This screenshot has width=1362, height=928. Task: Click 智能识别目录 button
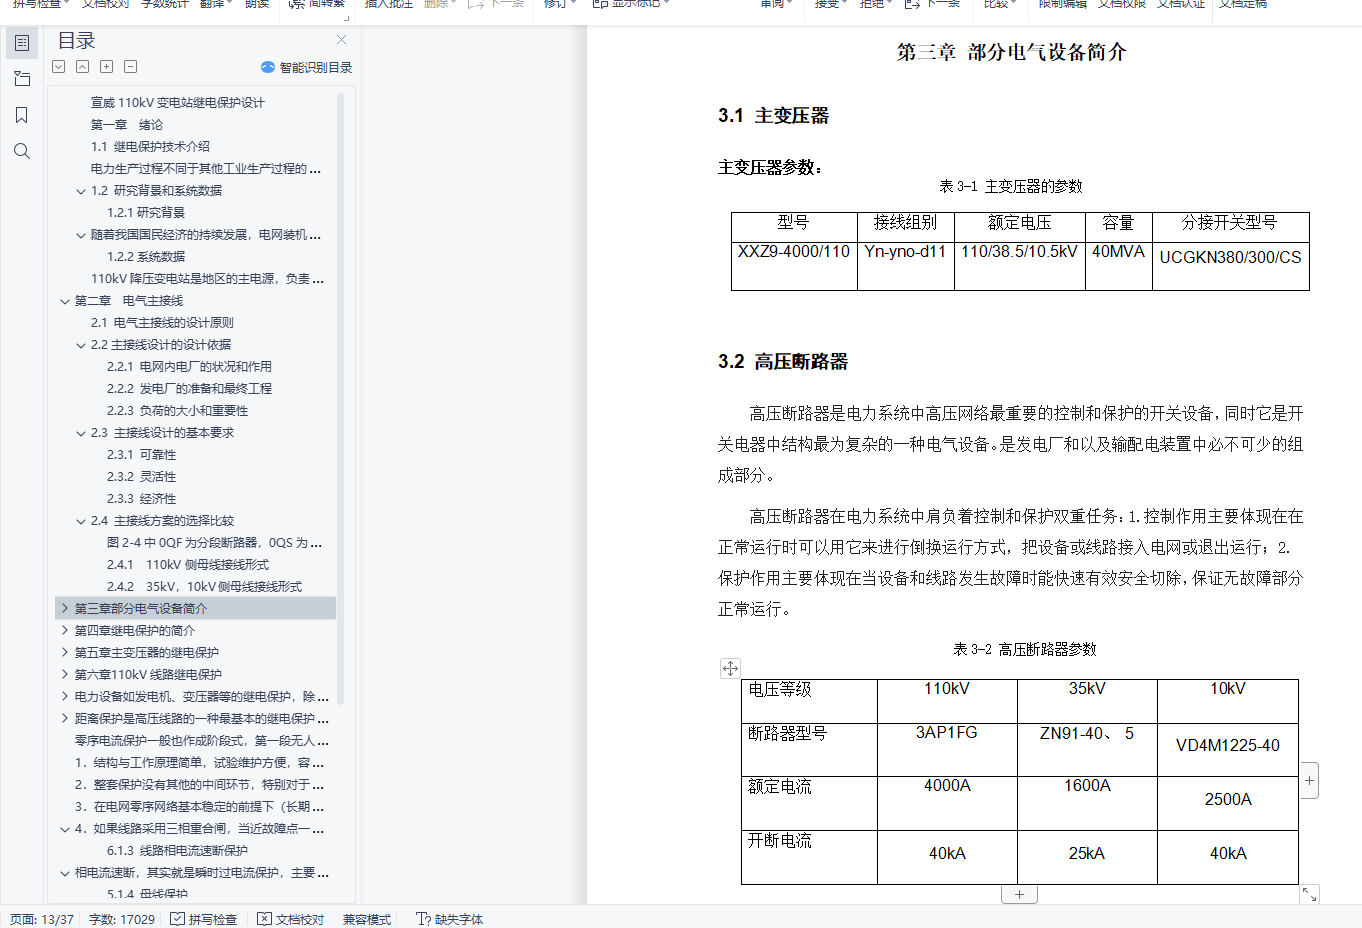pos(306,67)
